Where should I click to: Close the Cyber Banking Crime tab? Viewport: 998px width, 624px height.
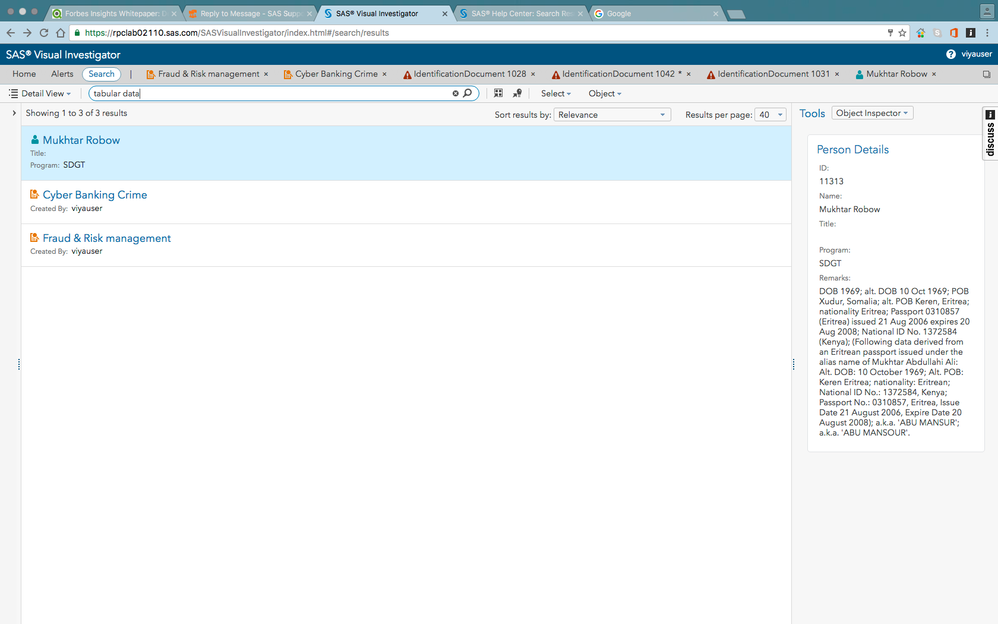coord(384,74)
